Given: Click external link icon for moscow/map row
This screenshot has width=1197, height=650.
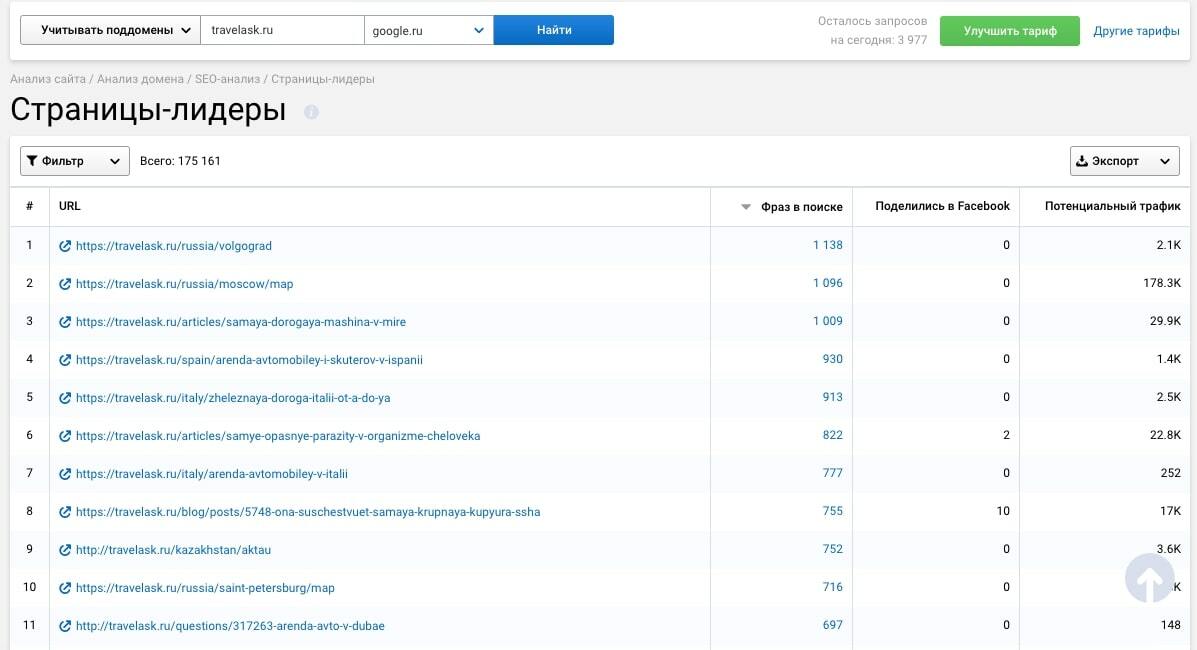Looking at the screenshot, I should 65,284.
